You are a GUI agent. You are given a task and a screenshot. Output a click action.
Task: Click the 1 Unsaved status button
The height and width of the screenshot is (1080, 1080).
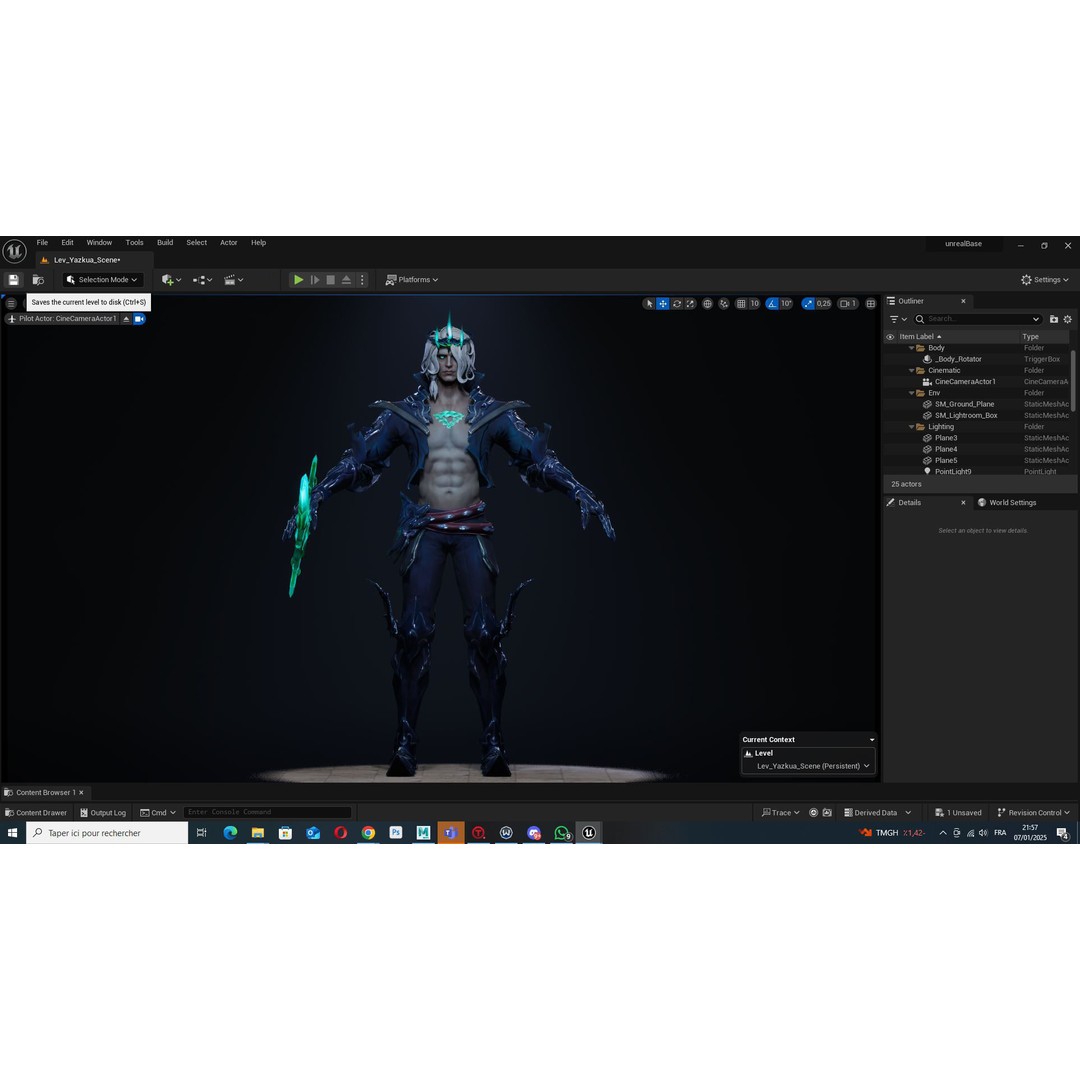point(958,813)
